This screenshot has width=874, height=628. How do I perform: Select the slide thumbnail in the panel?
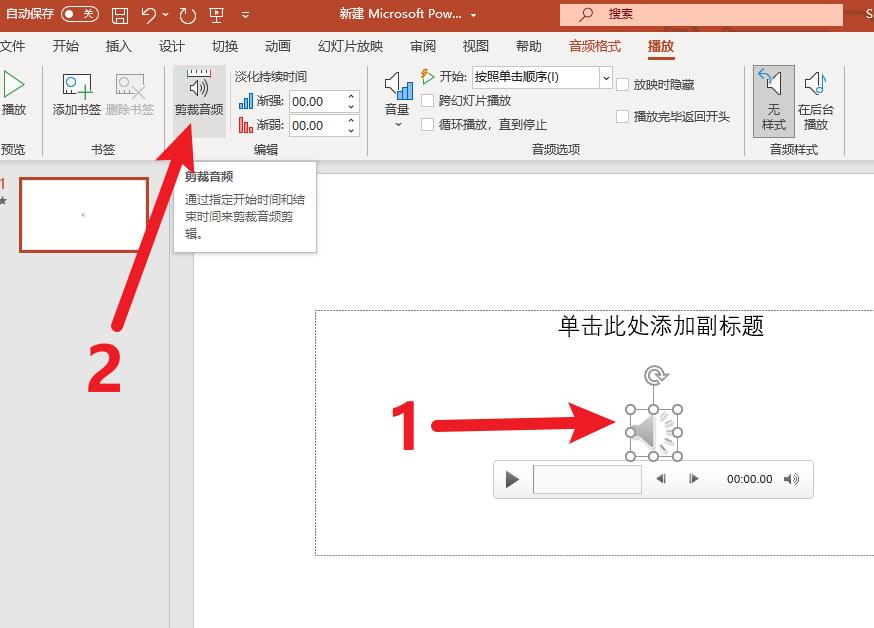pyautogui.click(x=84, y=214)
